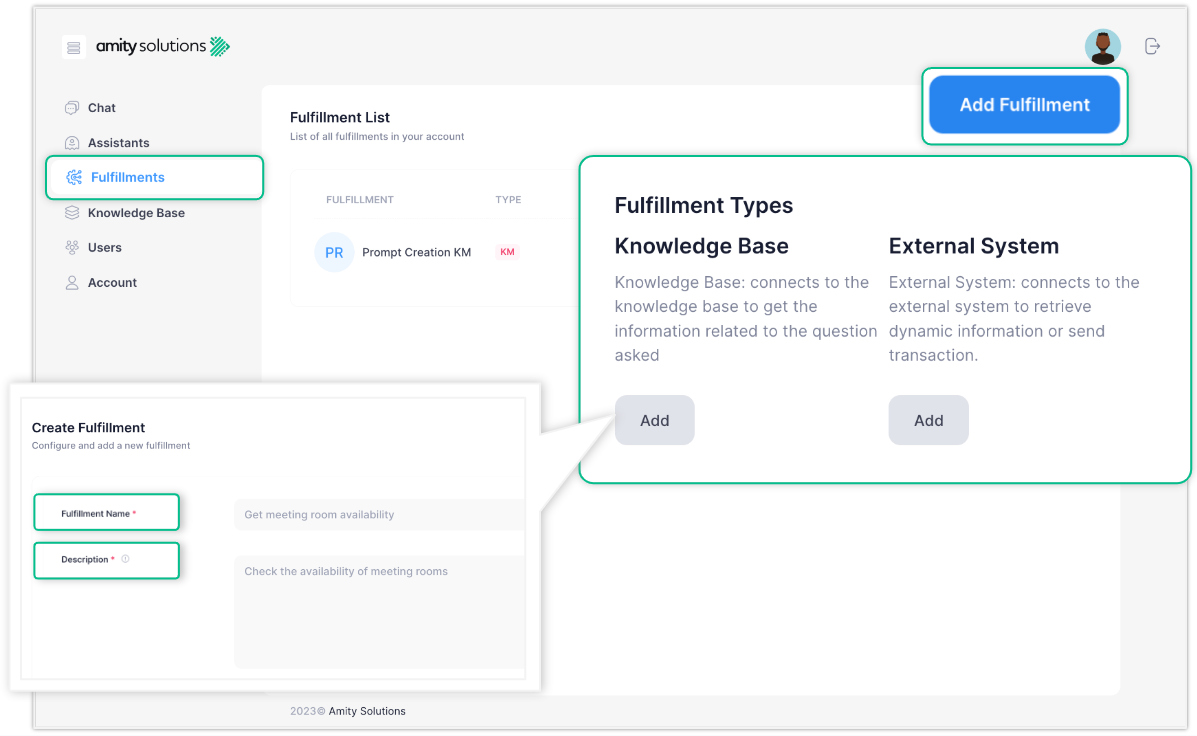Click the Description info icon

coord(125,559)
